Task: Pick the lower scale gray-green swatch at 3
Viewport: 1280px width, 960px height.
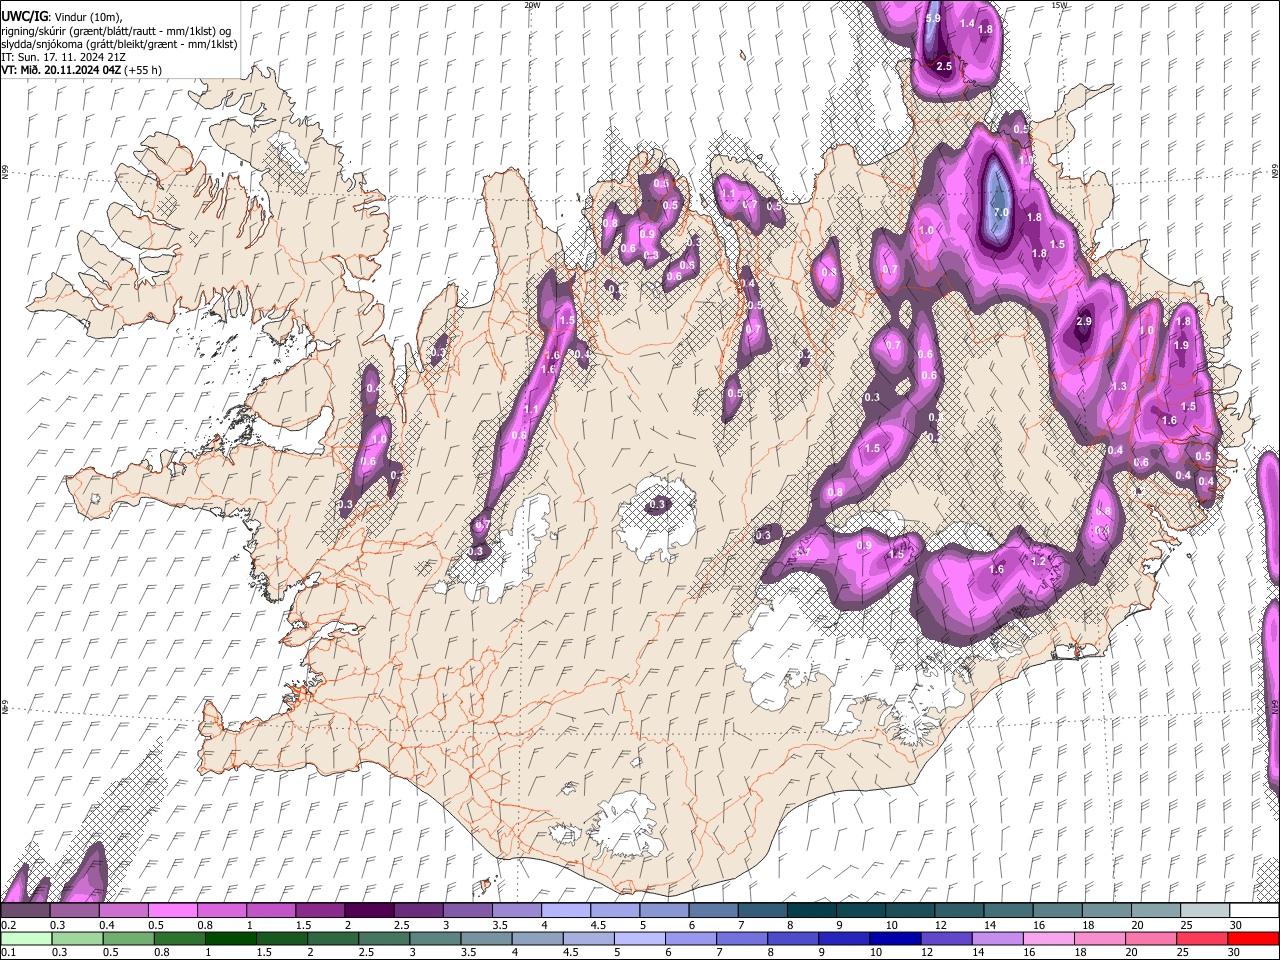Action: [x=435, y=938]
